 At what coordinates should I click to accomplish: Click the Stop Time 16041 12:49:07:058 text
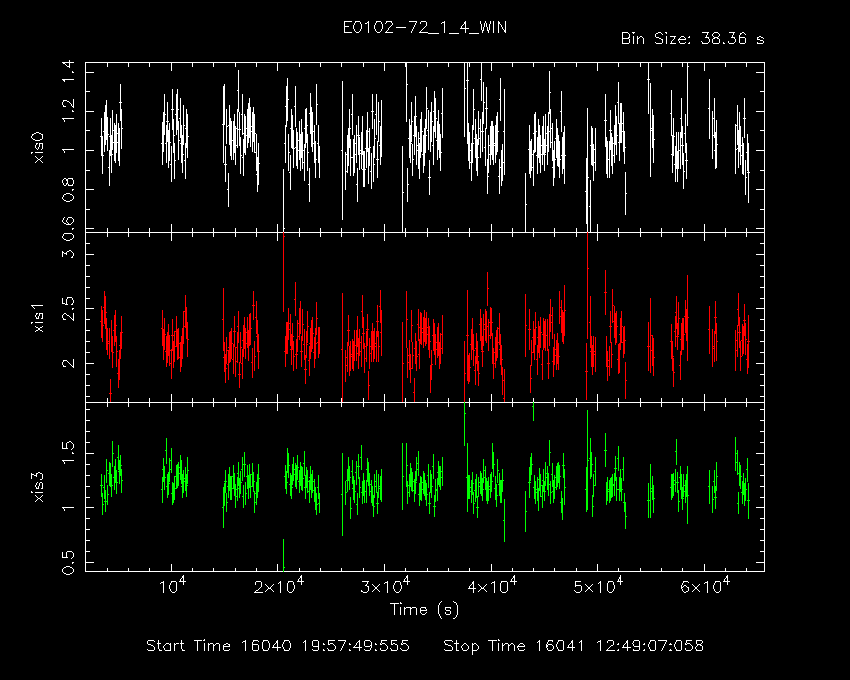coord(574,646)
